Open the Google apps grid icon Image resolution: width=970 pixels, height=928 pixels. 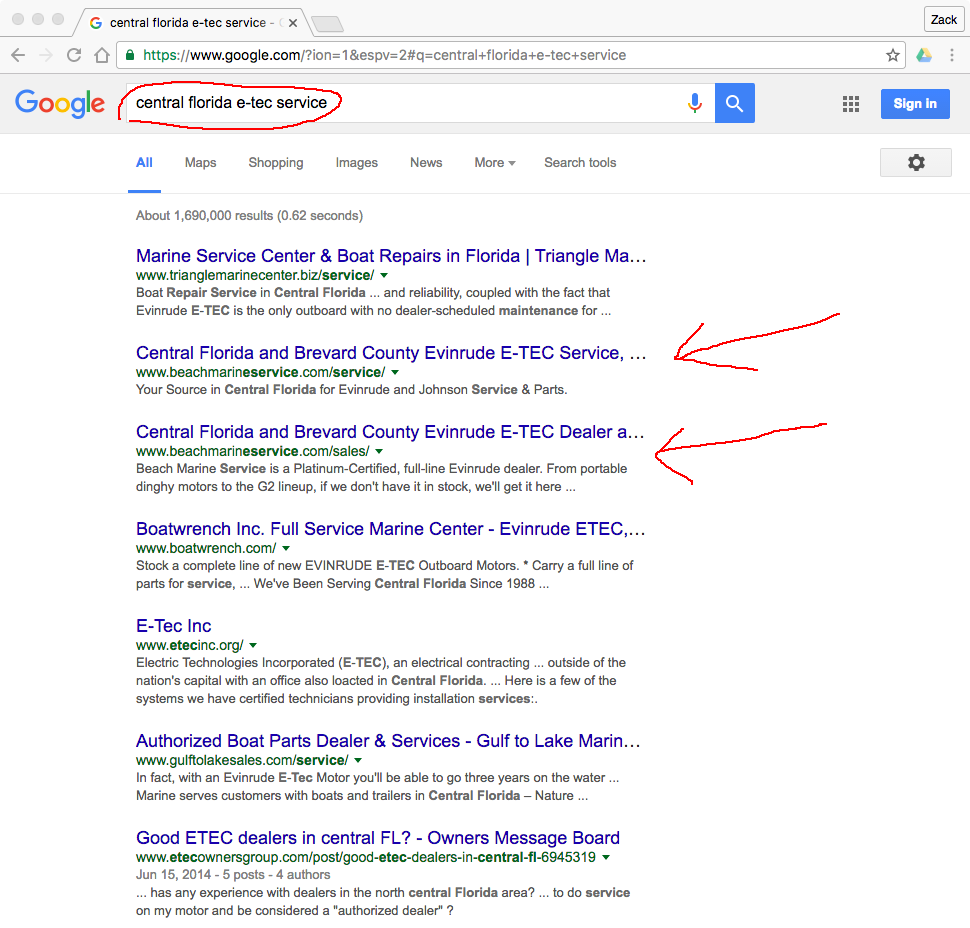[x=851, y=104]
